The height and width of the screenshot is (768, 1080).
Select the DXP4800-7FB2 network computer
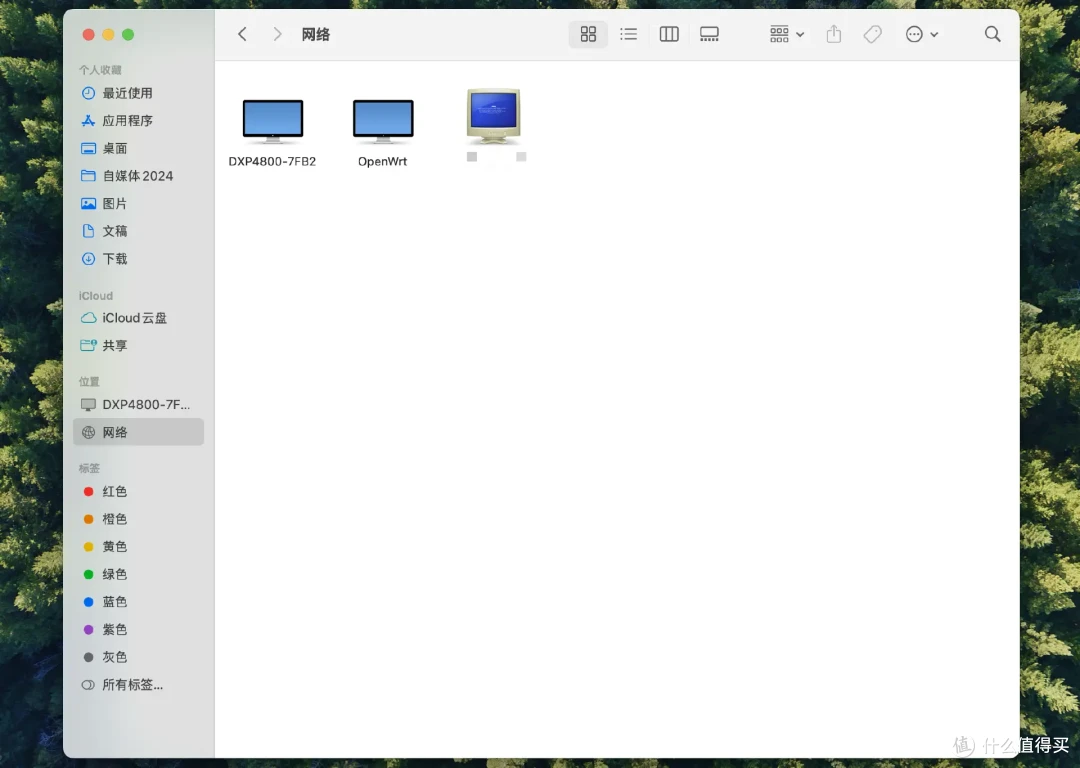pyautogui.click(x=272, y=133)
